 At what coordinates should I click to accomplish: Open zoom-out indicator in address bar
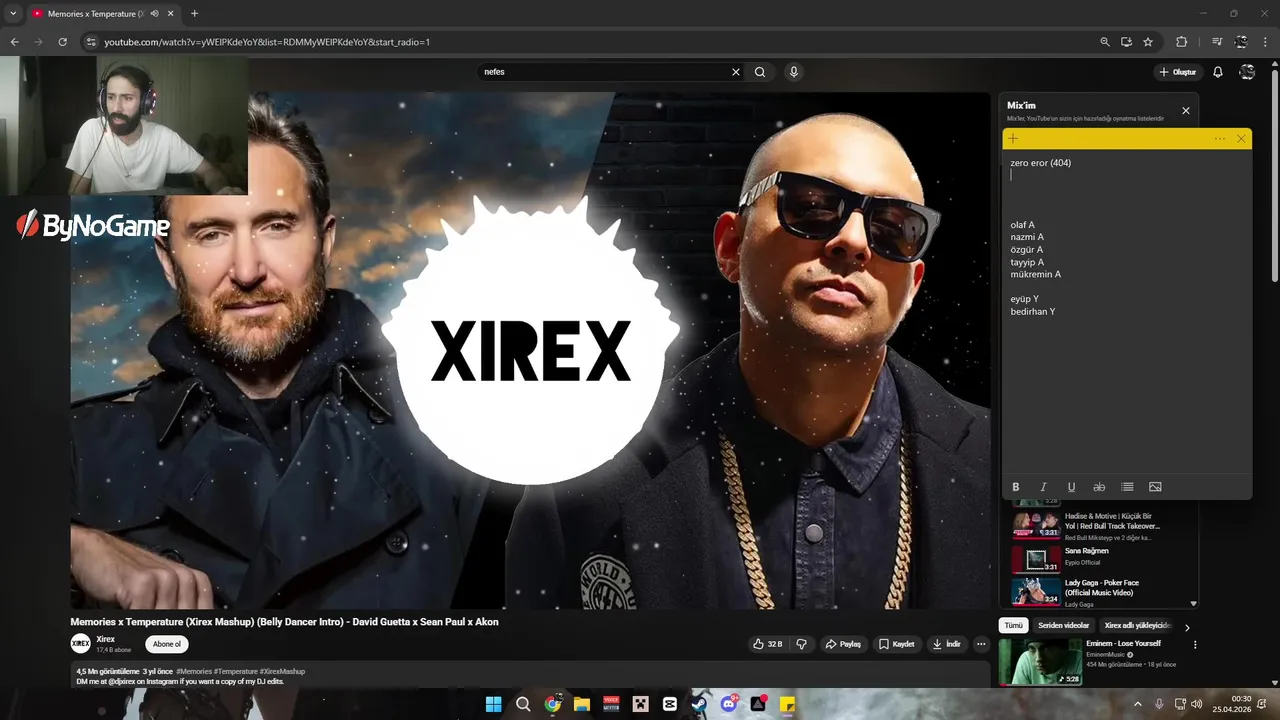pyautogui.click(x=1104, y=42)
